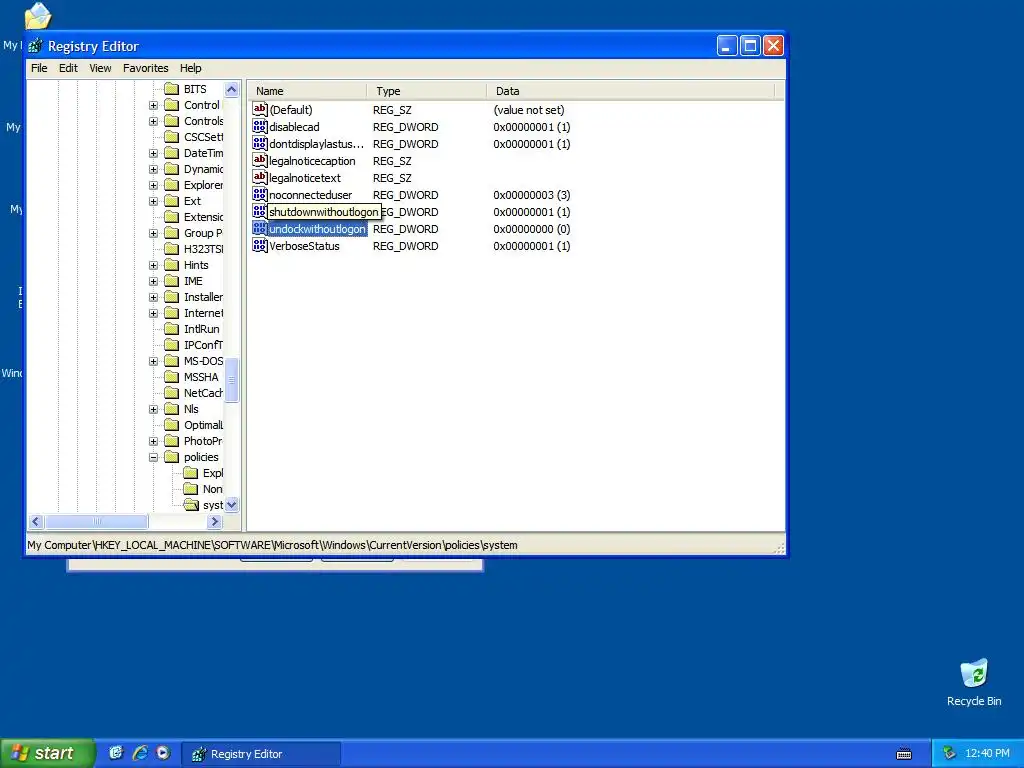The image size is (1024, 768).
Task: Launch Internet Explorer from quick launch
Action: [x=140, y=753]
